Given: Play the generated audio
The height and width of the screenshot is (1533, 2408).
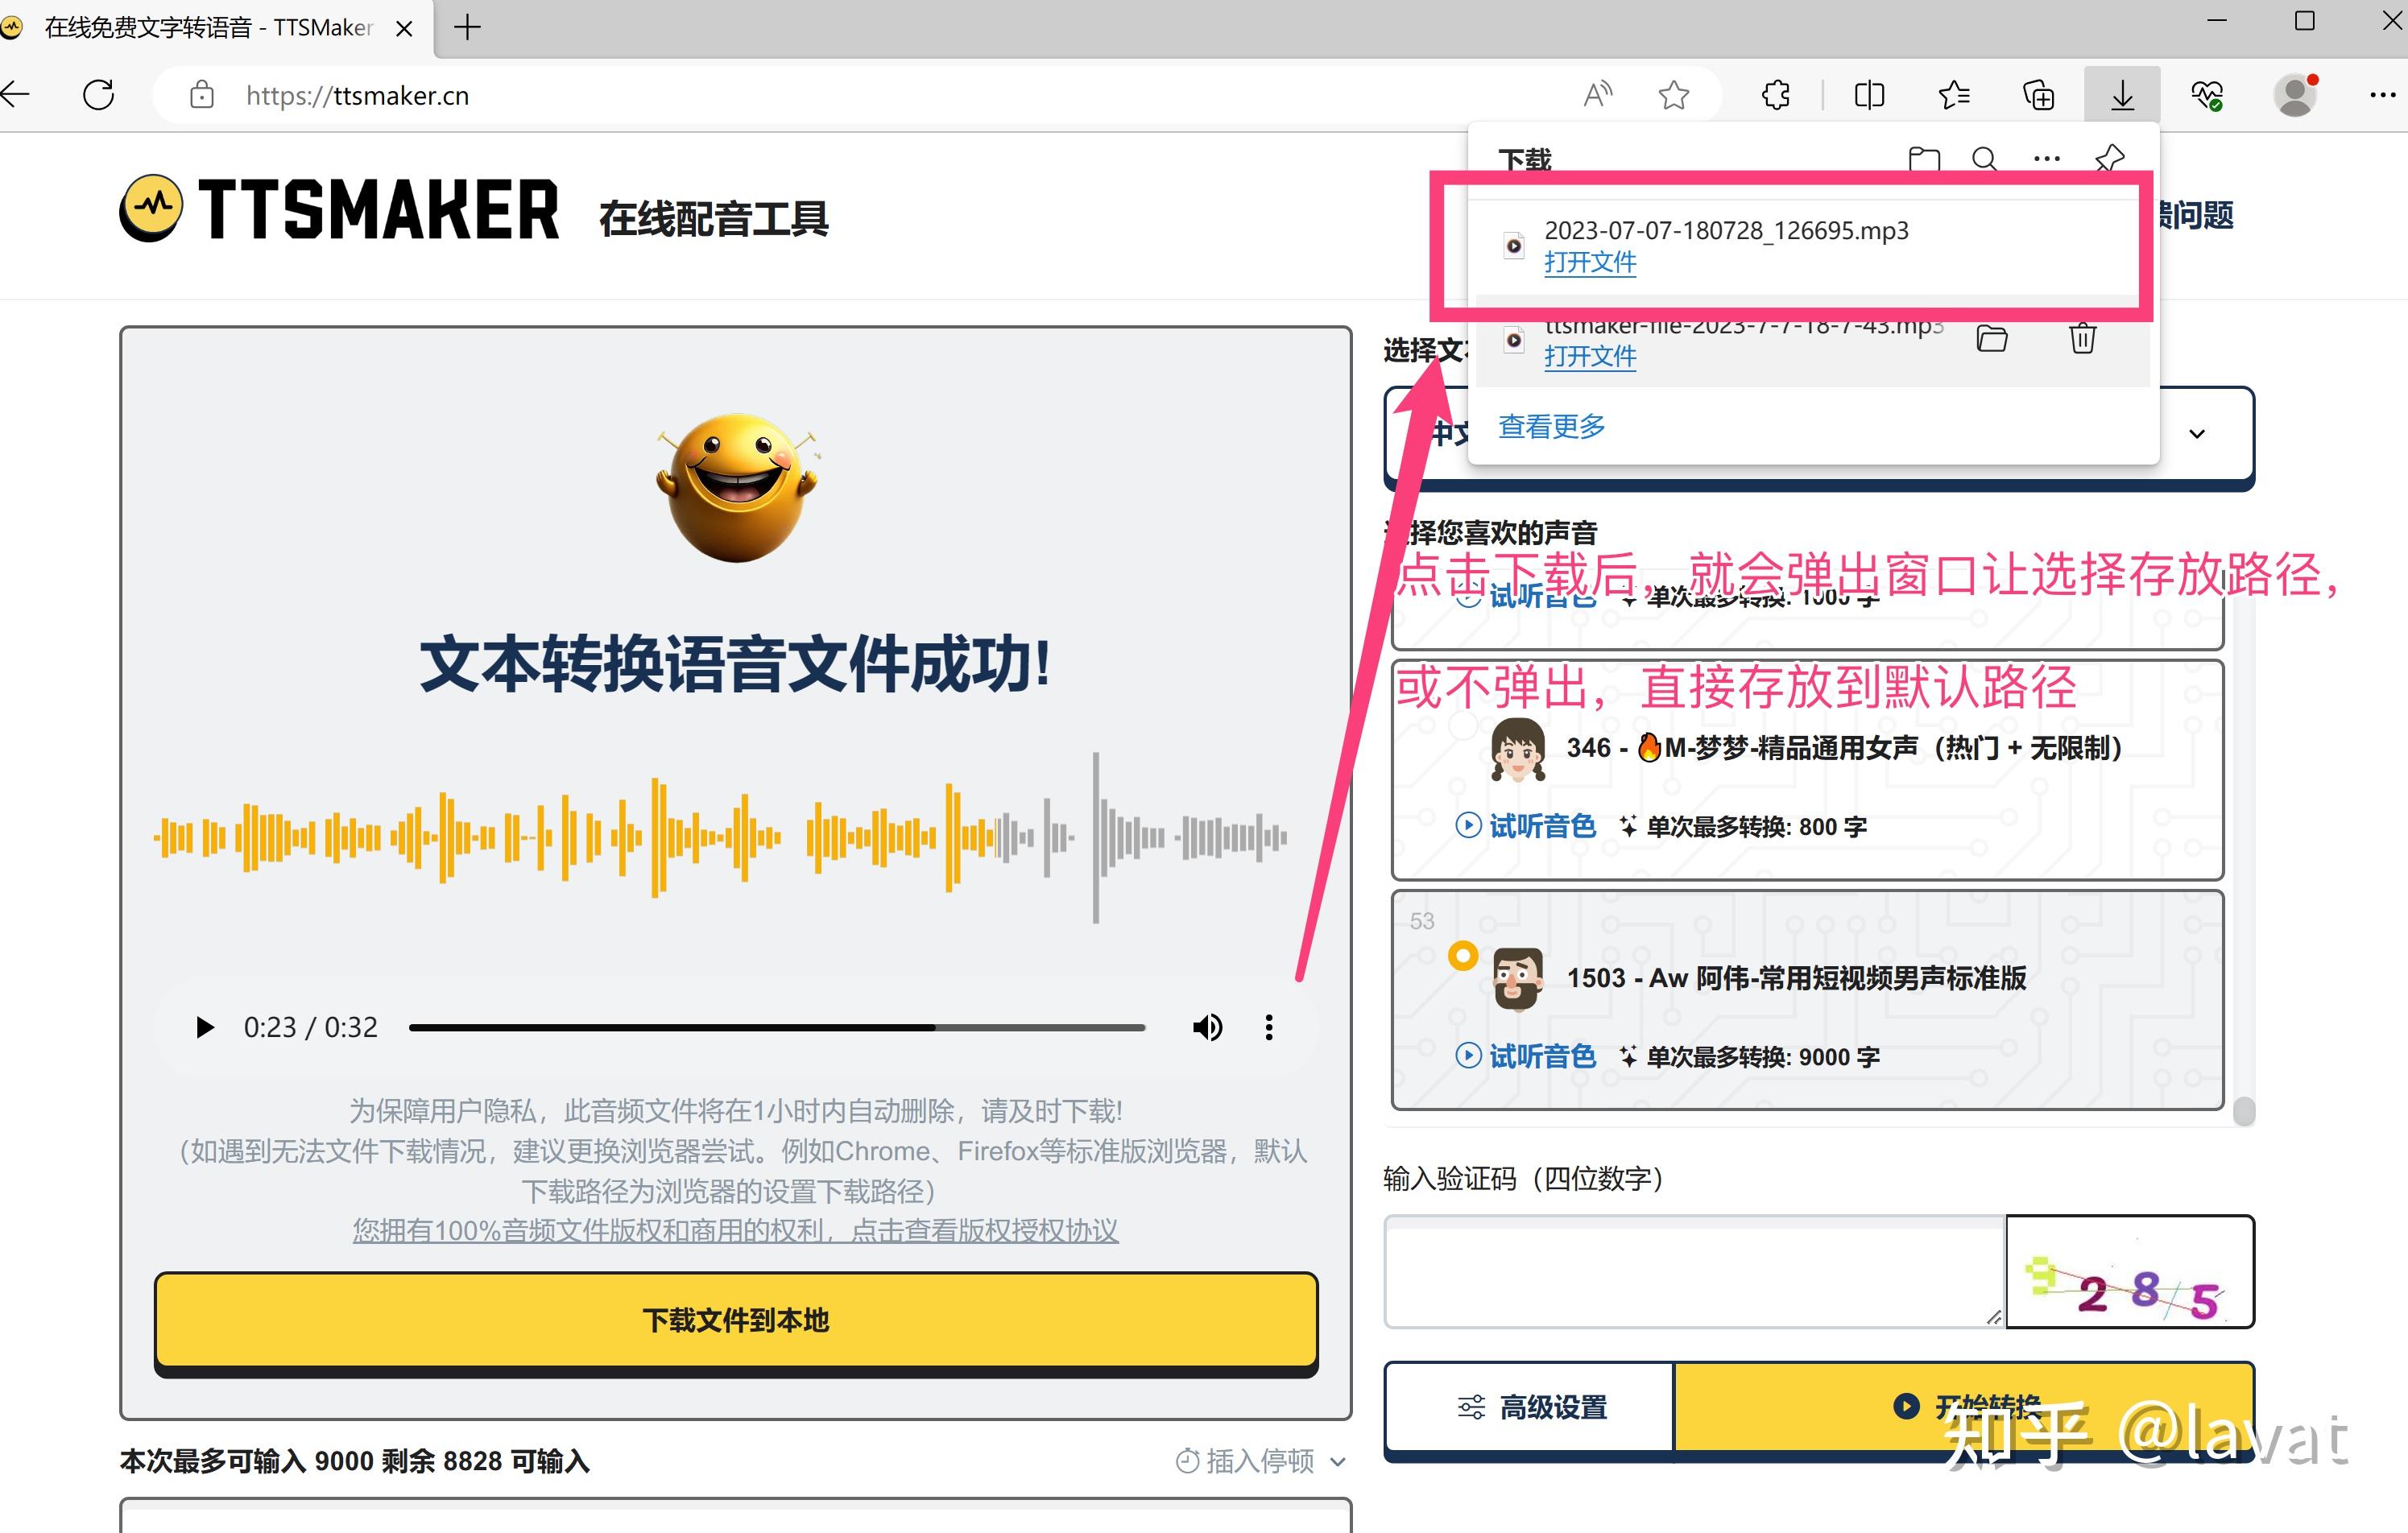Looking at the screenshot, I should 205,1027.
